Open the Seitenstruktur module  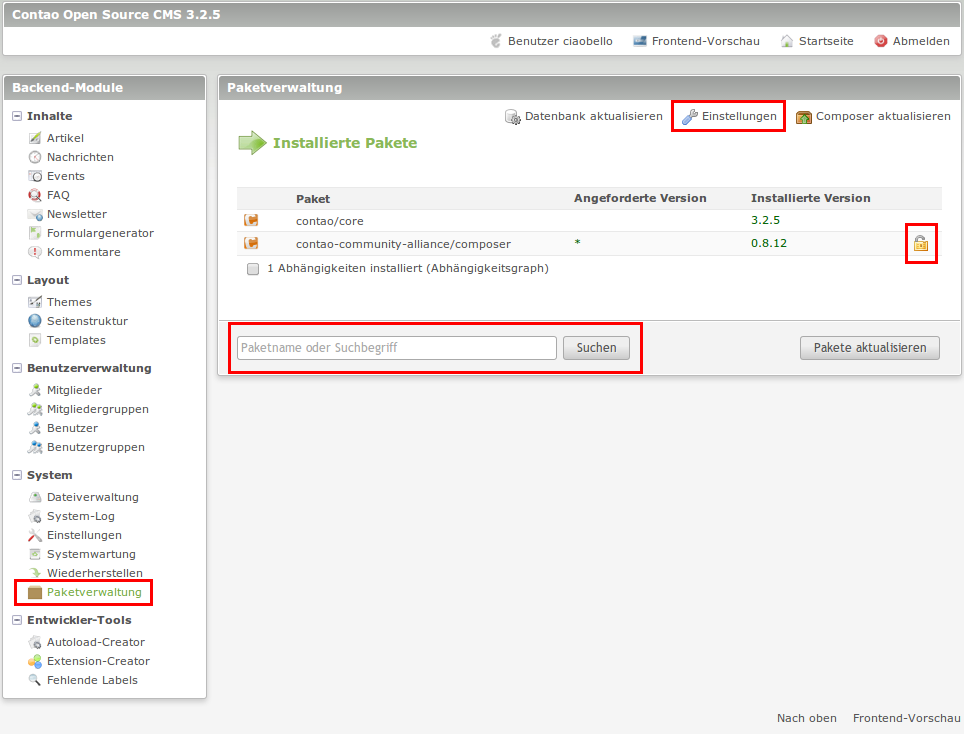(87, 321)
